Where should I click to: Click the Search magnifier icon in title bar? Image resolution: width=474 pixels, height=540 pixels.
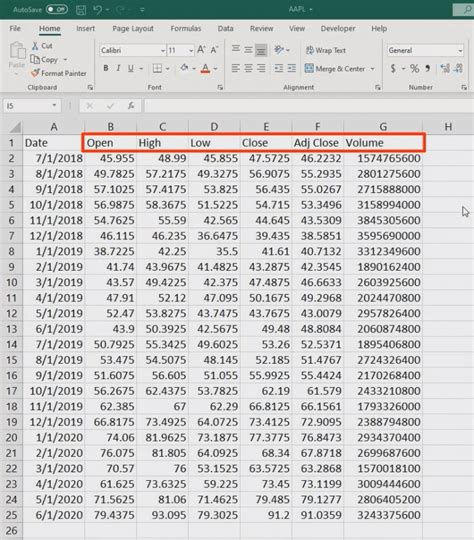click(467, 10)
